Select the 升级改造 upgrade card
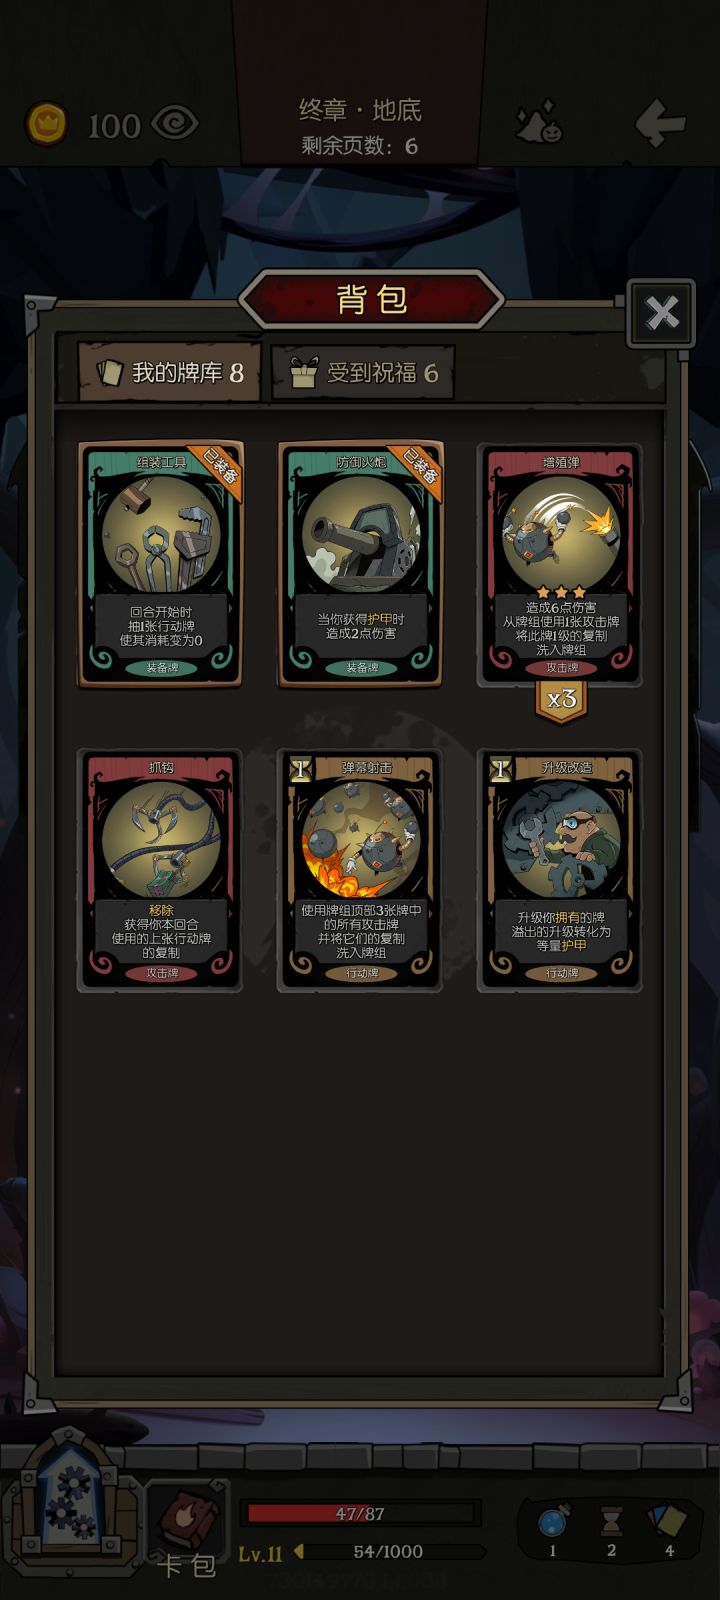Image resolution: width=720 pixels, height=1600 pixels. [560, 870]
